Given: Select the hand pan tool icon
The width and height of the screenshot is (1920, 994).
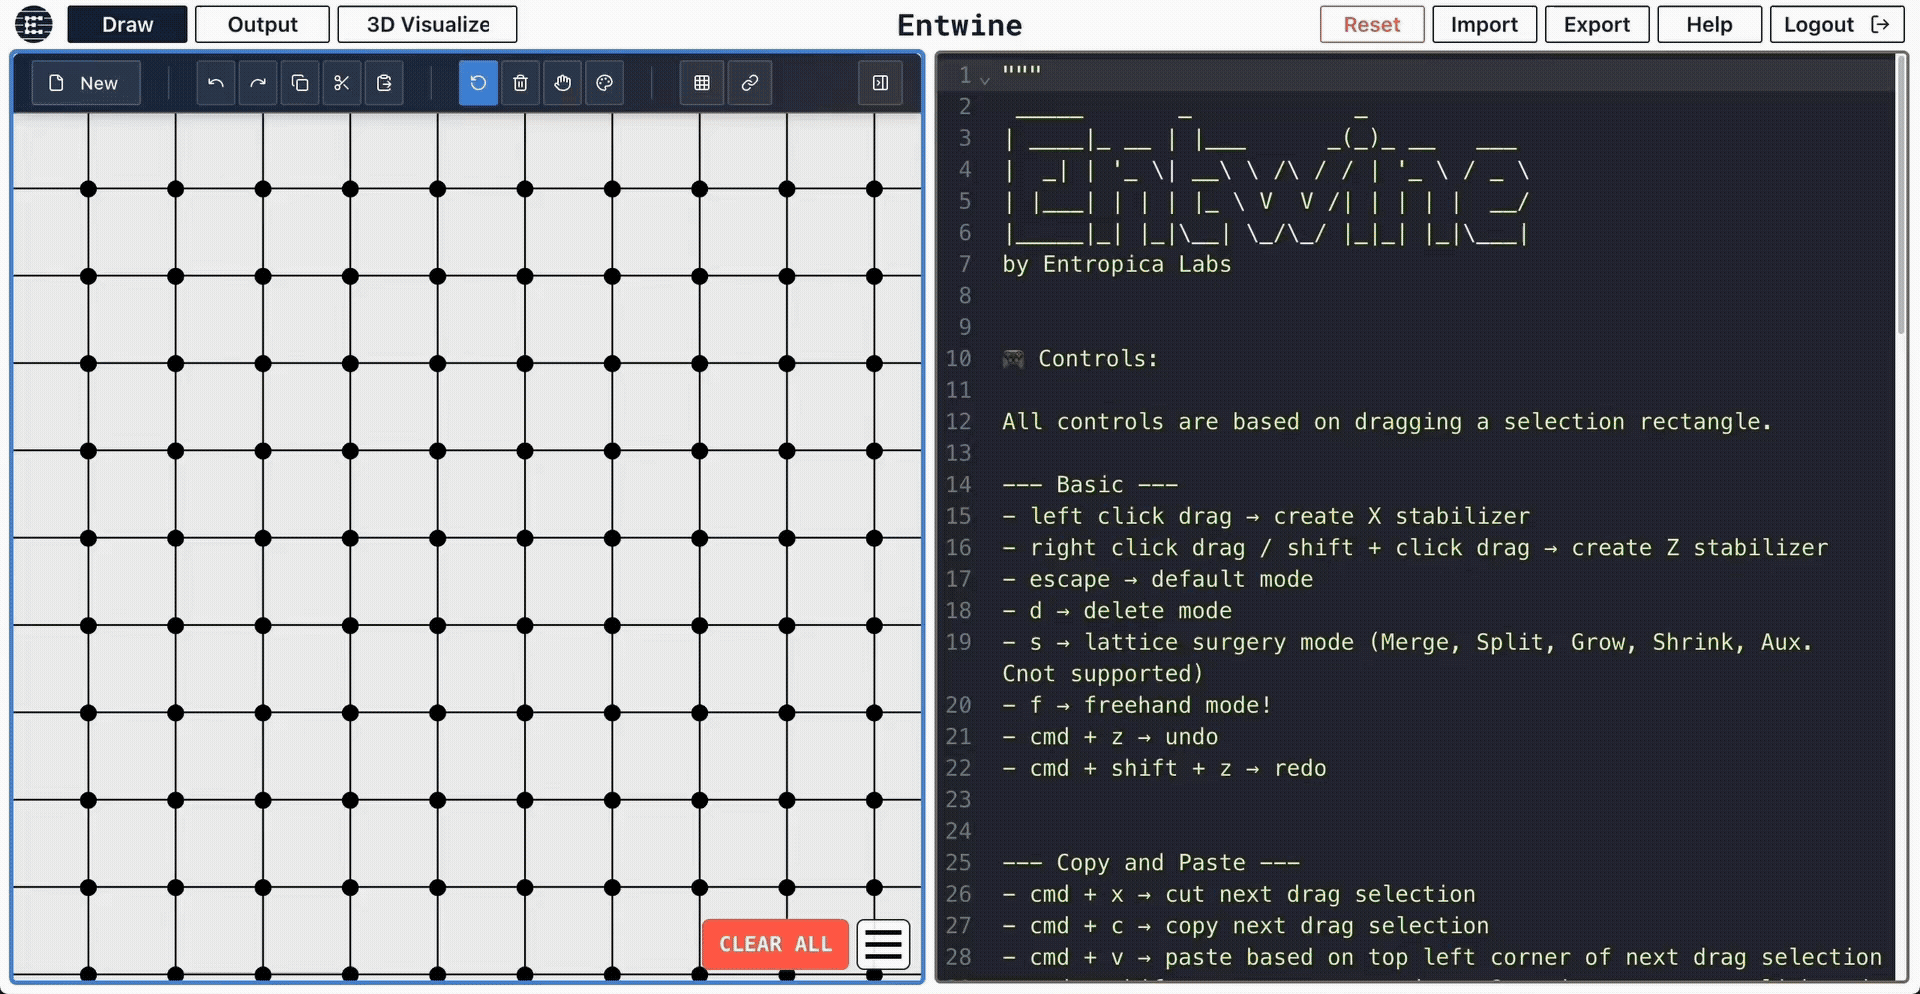Looking at the screenshot, I should tap(562, 83).
